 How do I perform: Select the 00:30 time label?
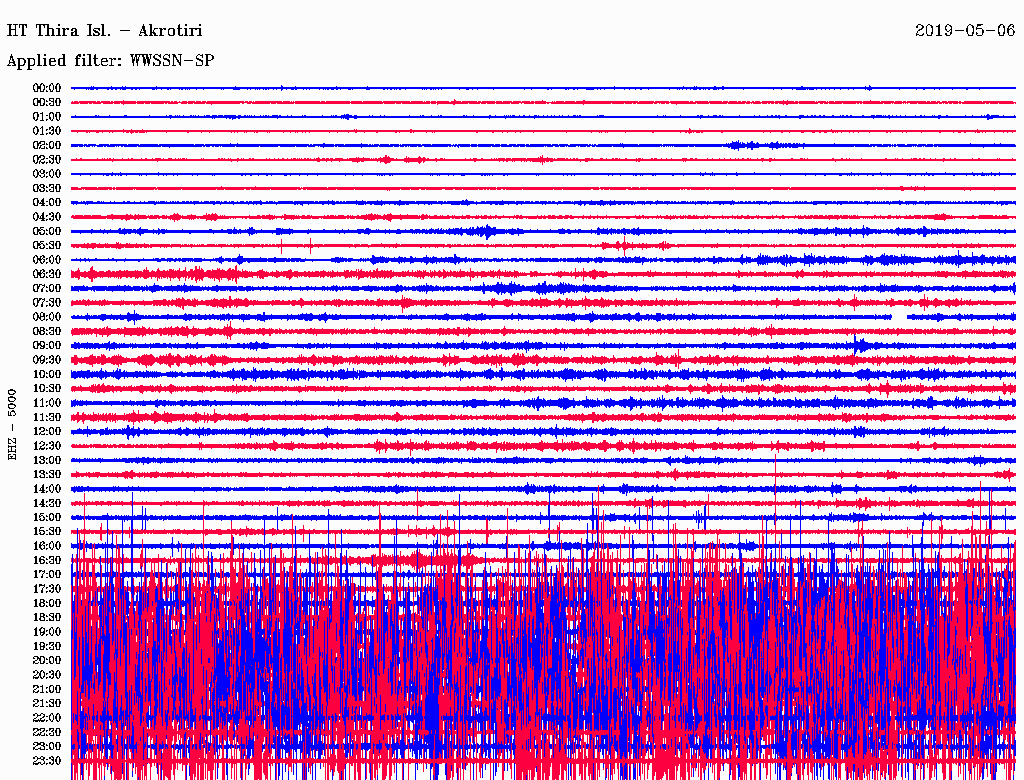[47, 102]
